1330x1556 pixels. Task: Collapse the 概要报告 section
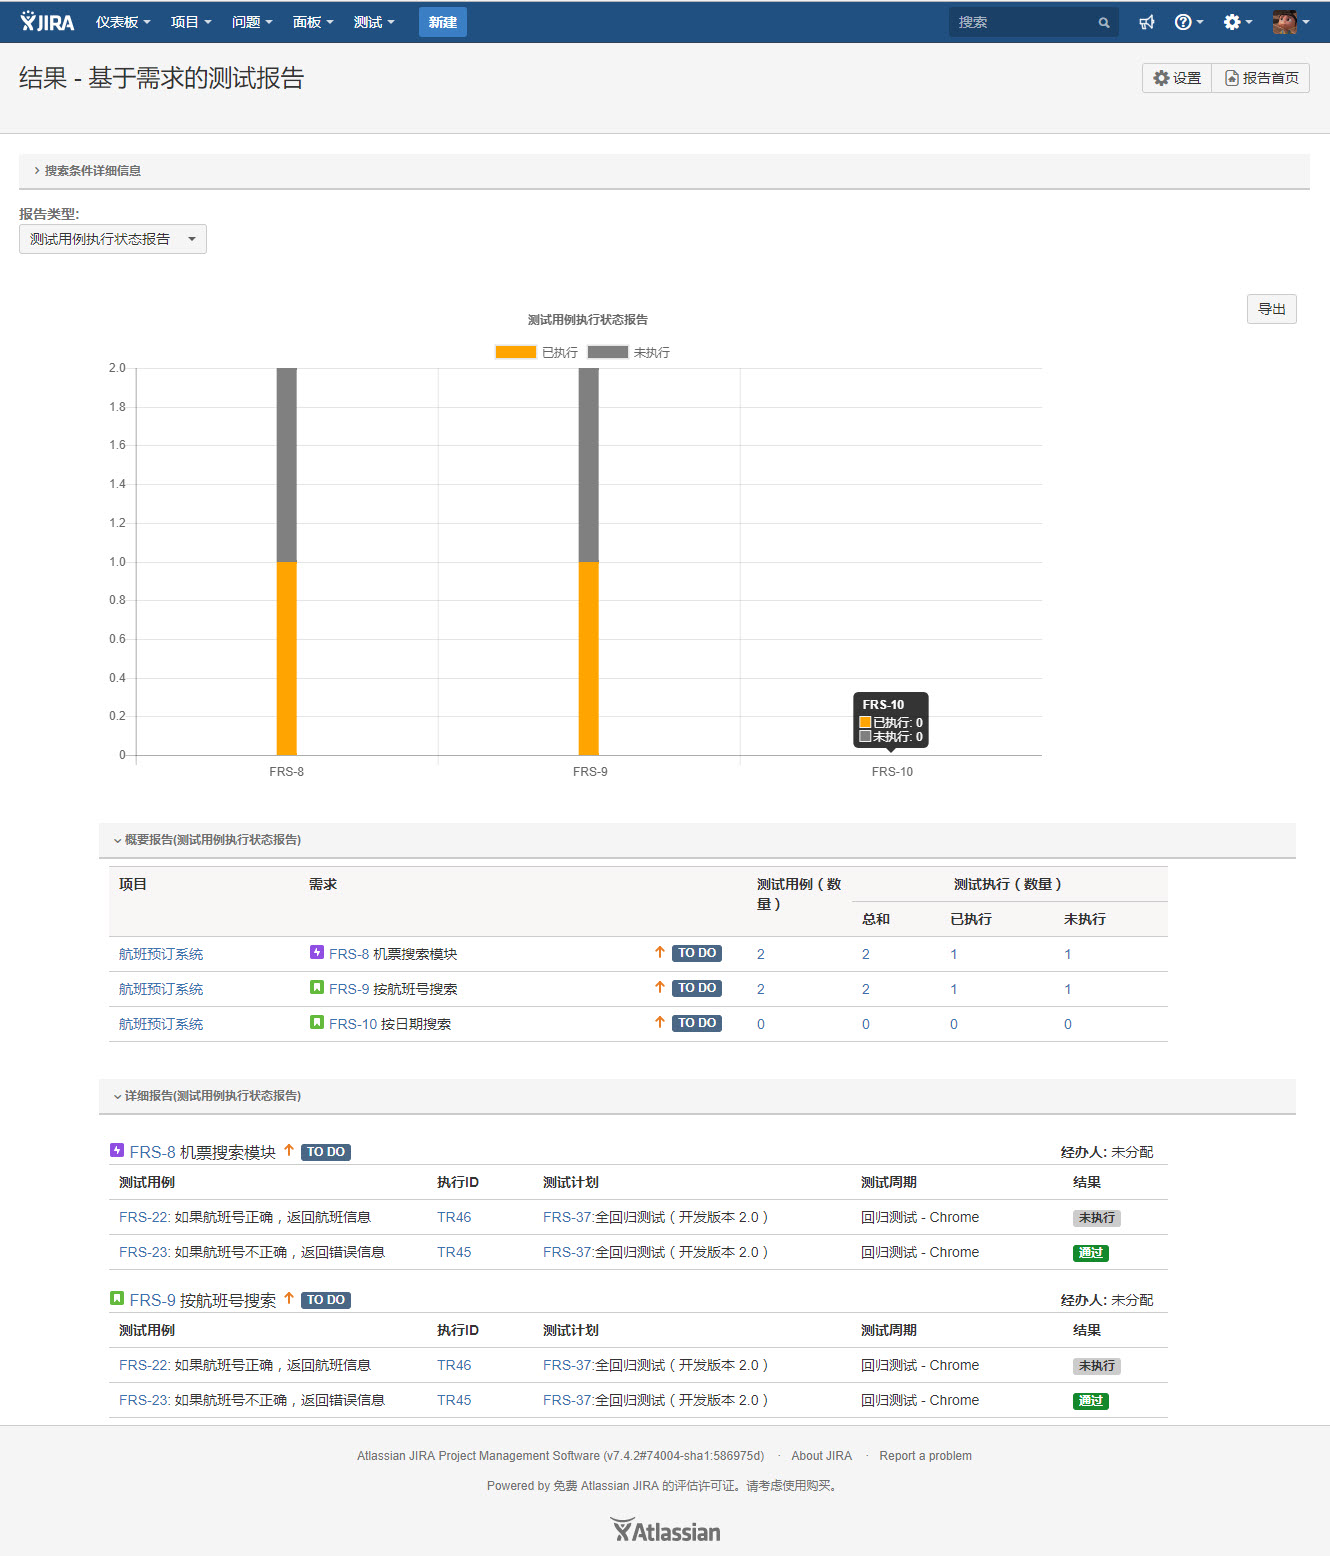(207, 840)
